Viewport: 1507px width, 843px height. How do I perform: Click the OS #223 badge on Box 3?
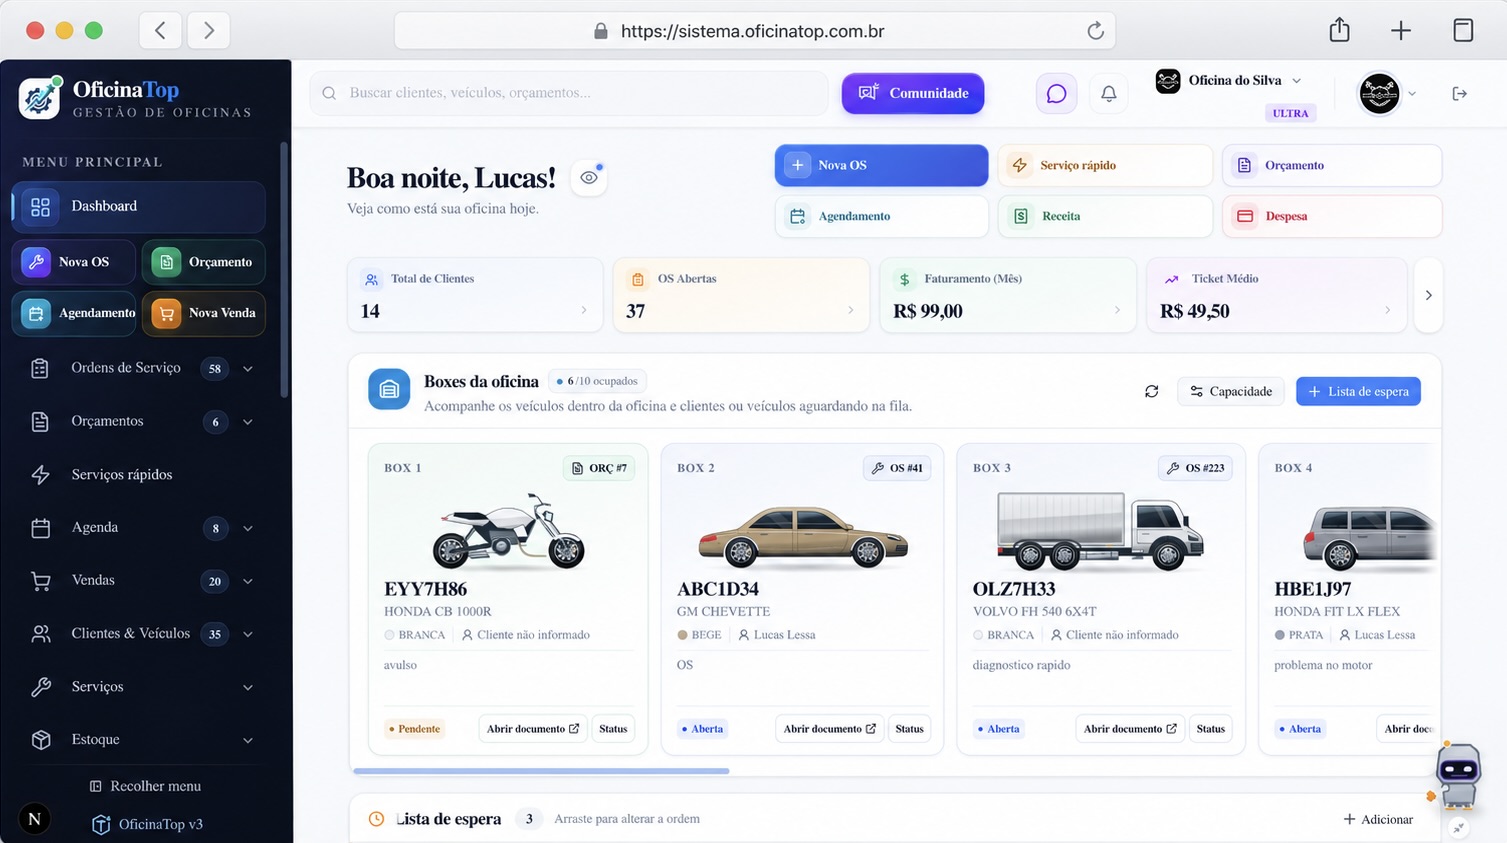[x=1195, y=468]
